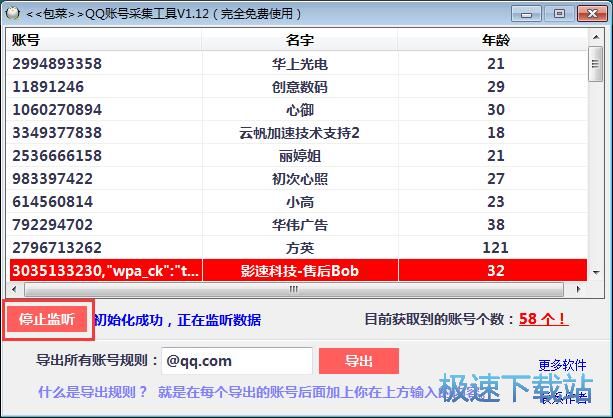Select account 2536666158
This screenshot has width=613, height=418.
pos(57,156)
